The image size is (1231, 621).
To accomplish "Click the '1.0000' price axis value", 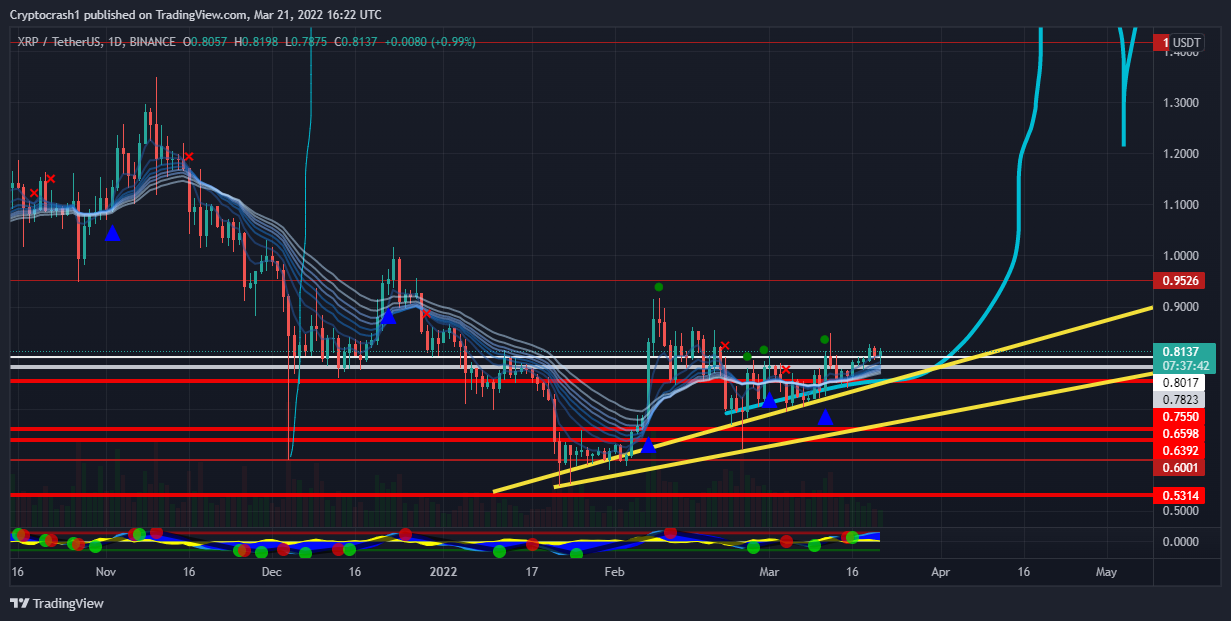I will coord(1180,256).
